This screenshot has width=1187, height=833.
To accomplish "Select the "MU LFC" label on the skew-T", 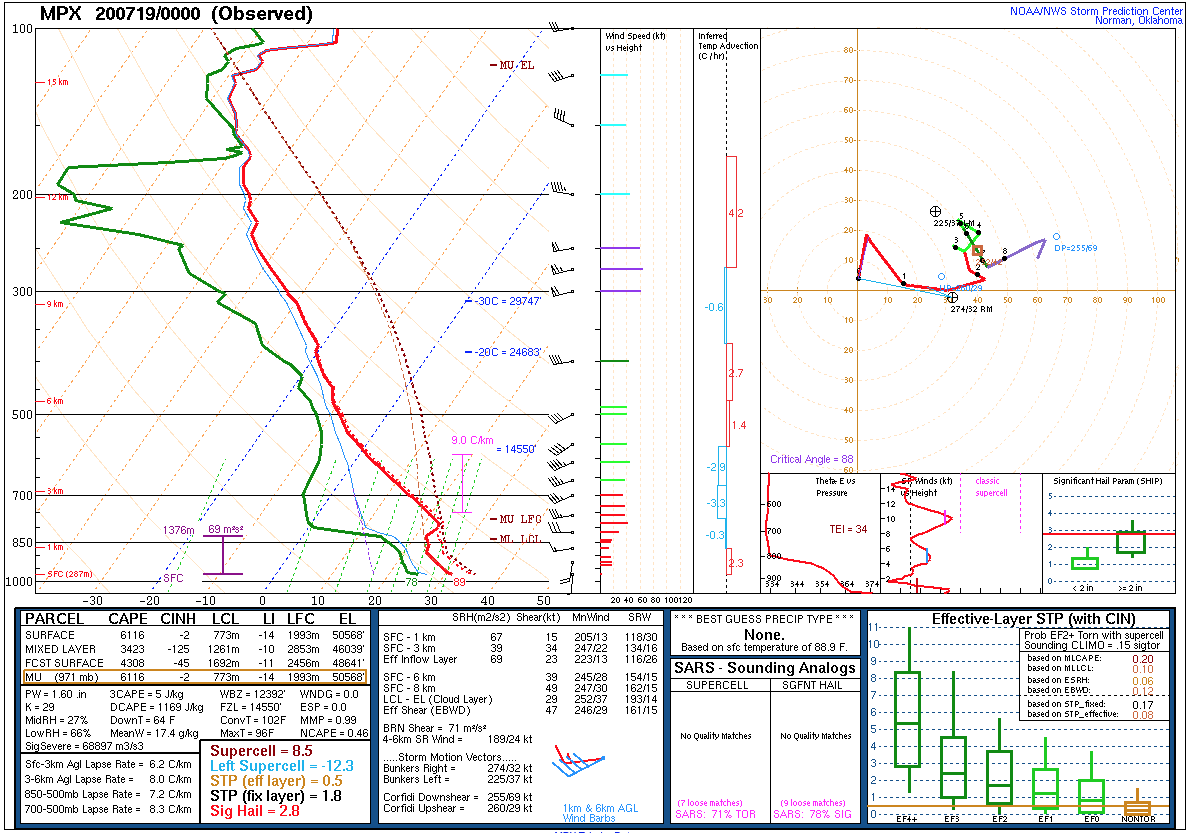I will (x=520, y=519).
